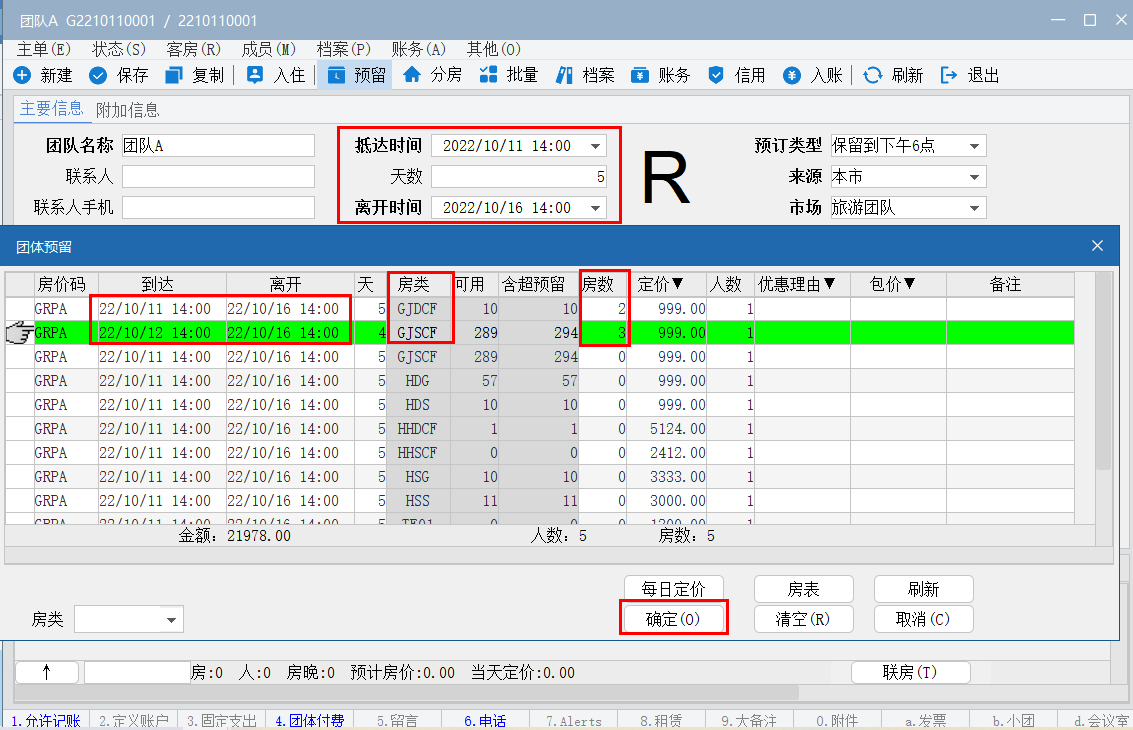Click the HSS room type cell
The width and height of the screenshot is (1133, 730).
418,501
